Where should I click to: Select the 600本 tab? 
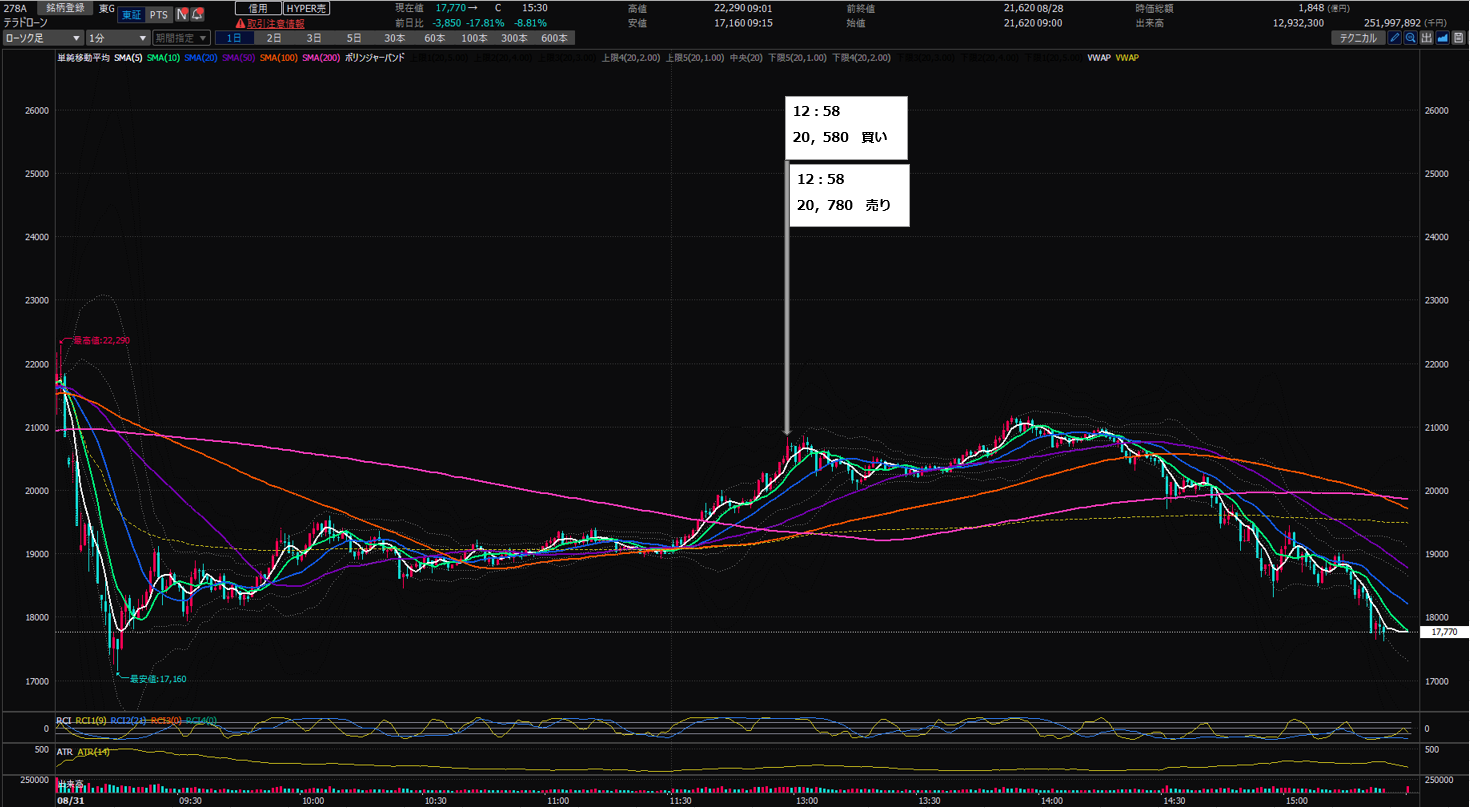pos(553,38)
